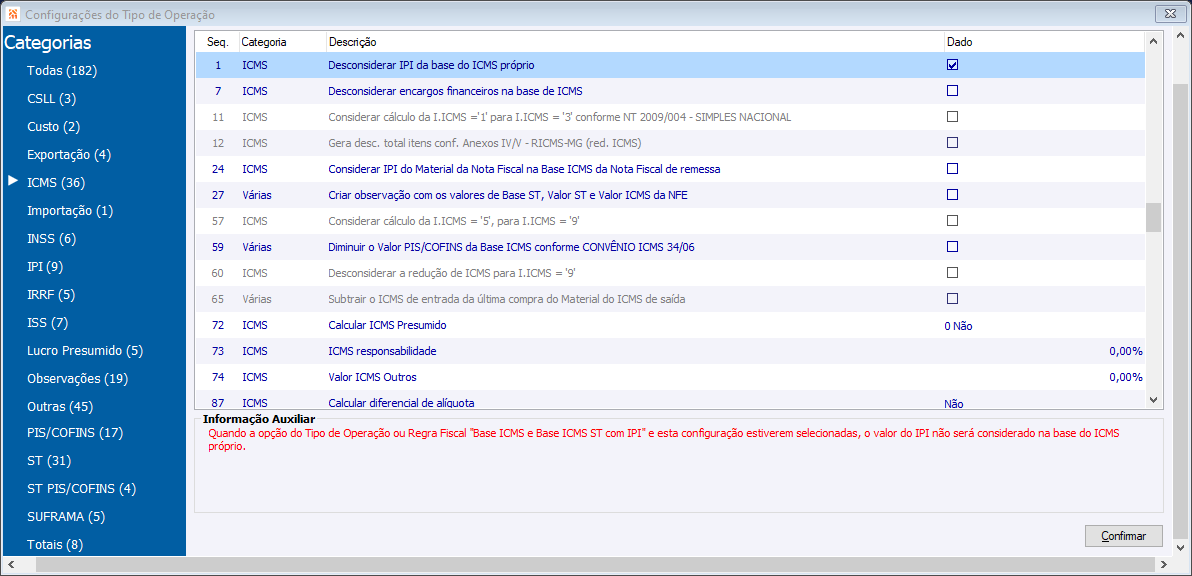Viewport: 1192px width, 576px height.
Task: Click the ICMS category arrow marker
Action: click(x=12, y=181)
